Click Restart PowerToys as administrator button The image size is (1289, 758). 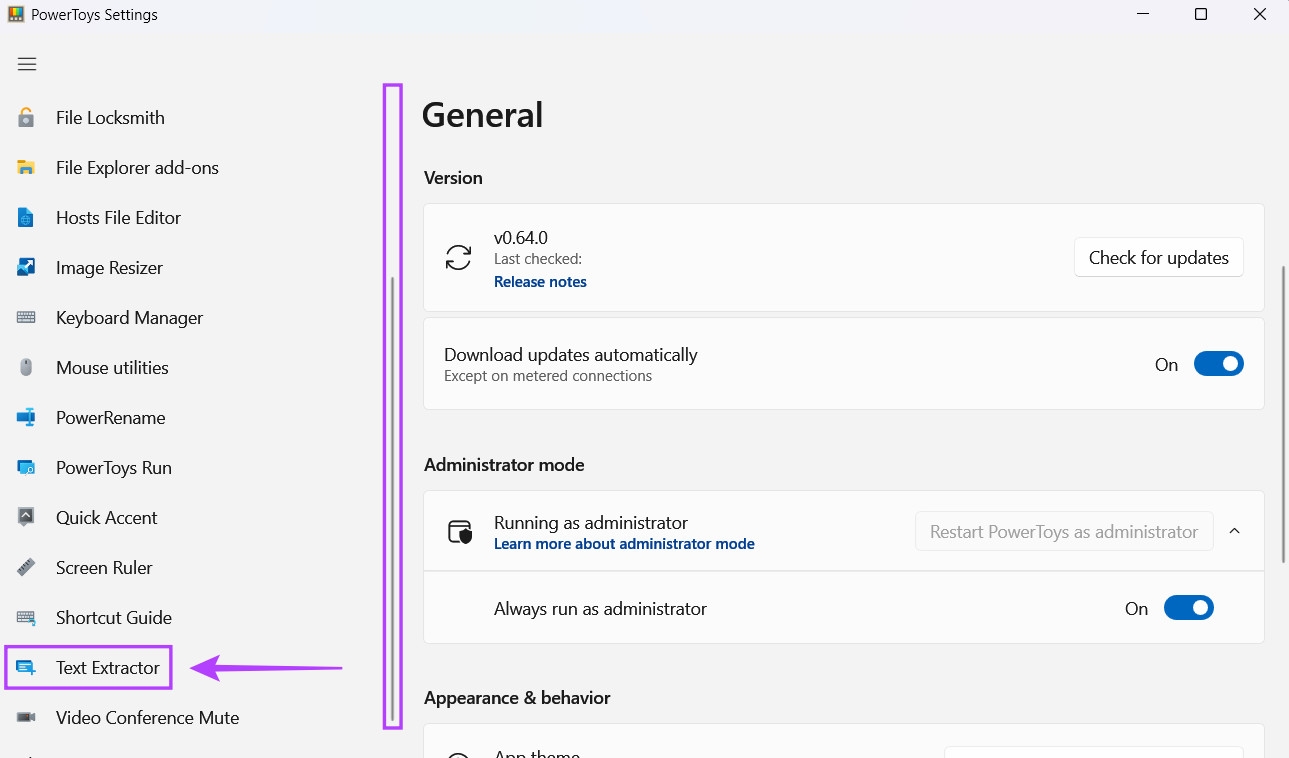[x=1064, y=531]
